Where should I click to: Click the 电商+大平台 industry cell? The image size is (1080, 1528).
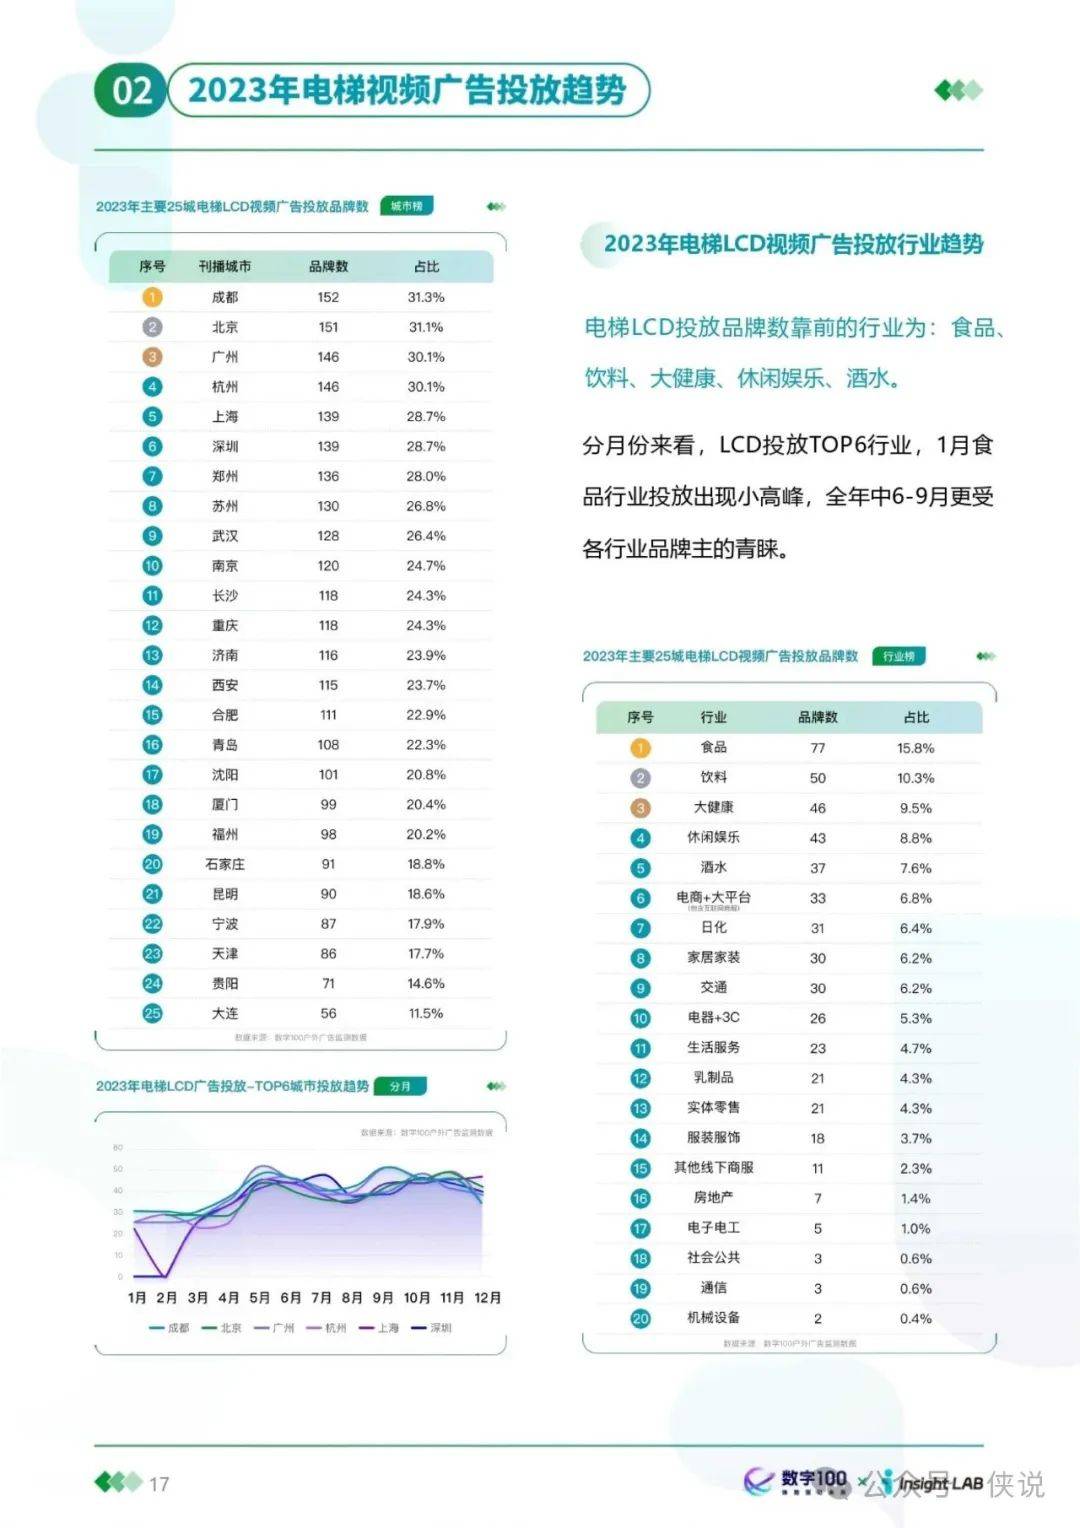714,897
